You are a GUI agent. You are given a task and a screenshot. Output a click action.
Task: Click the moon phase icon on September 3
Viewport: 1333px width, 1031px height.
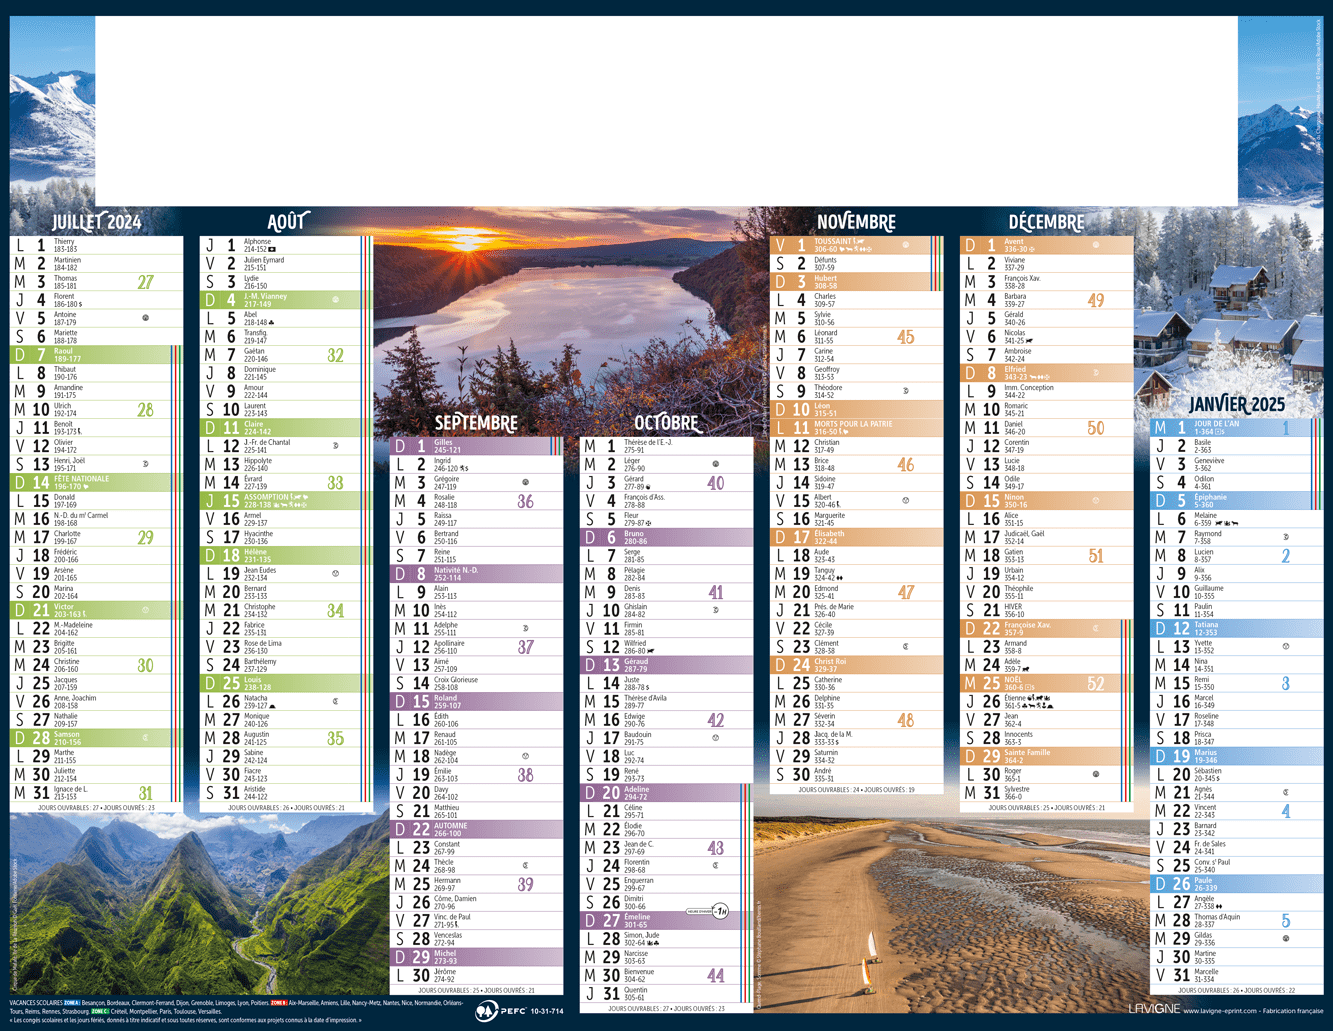pos(525,482)
